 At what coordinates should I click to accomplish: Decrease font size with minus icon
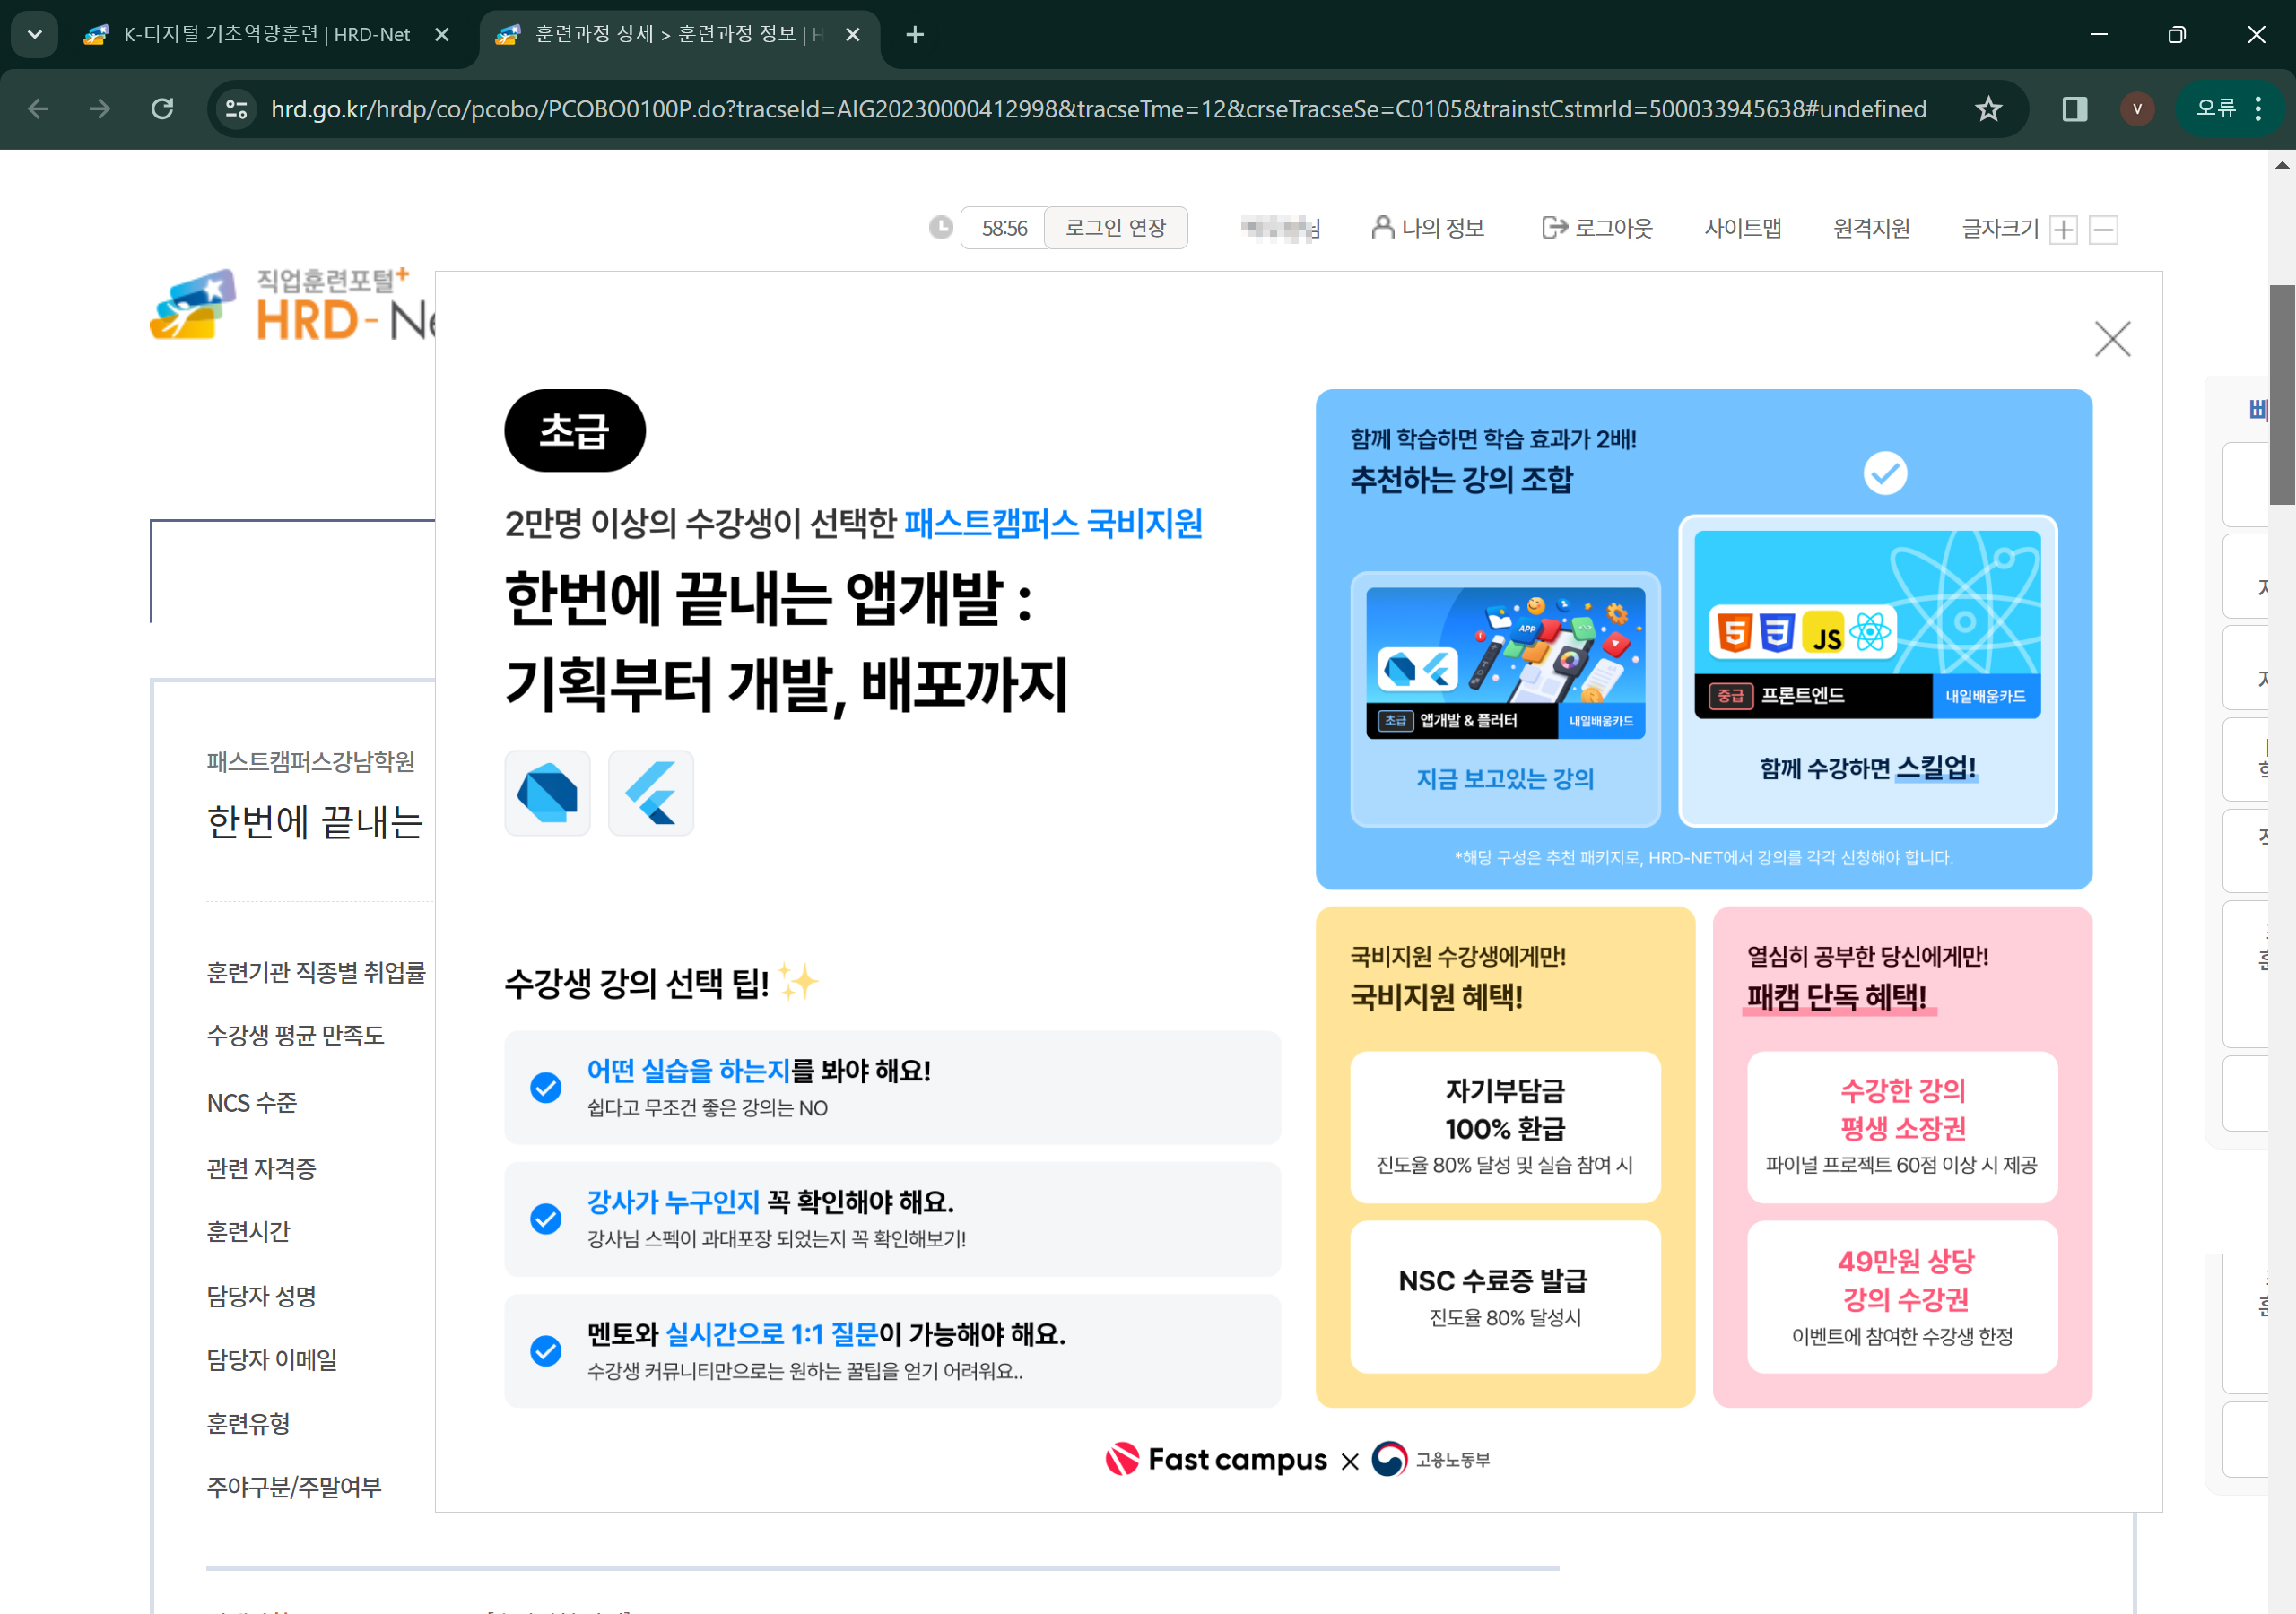(x=2103, y=230)
